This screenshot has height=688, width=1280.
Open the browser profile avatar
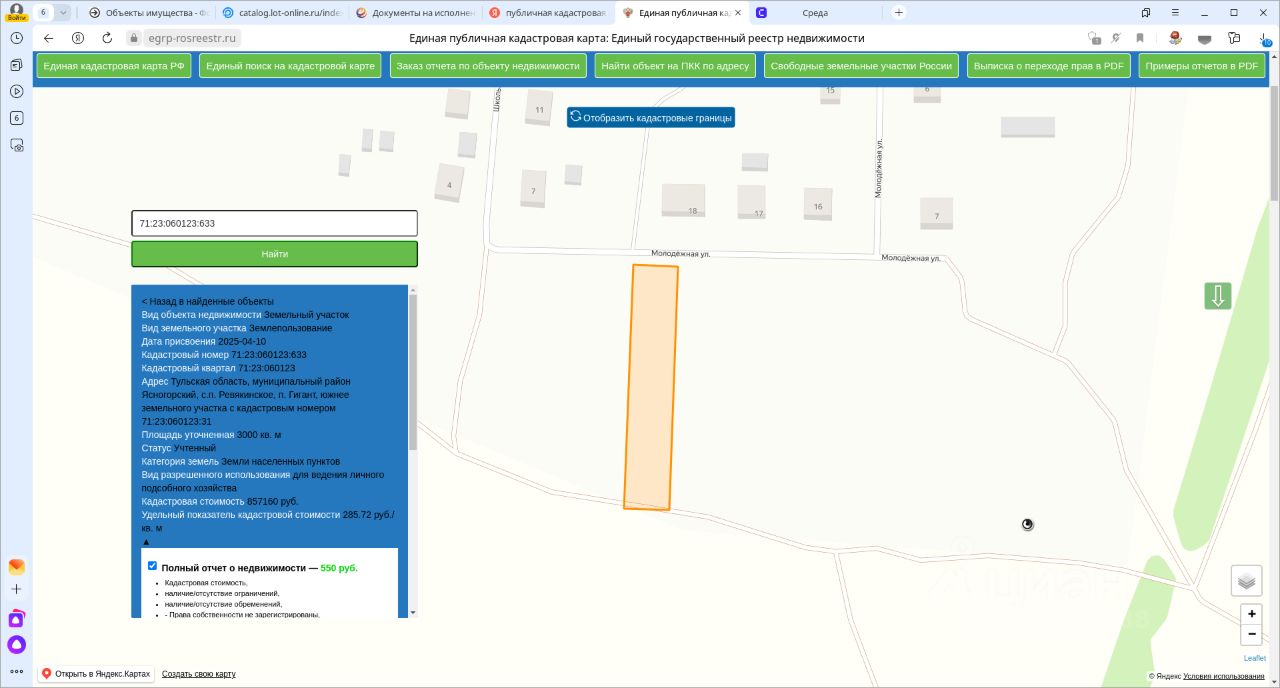pos(16,12)
